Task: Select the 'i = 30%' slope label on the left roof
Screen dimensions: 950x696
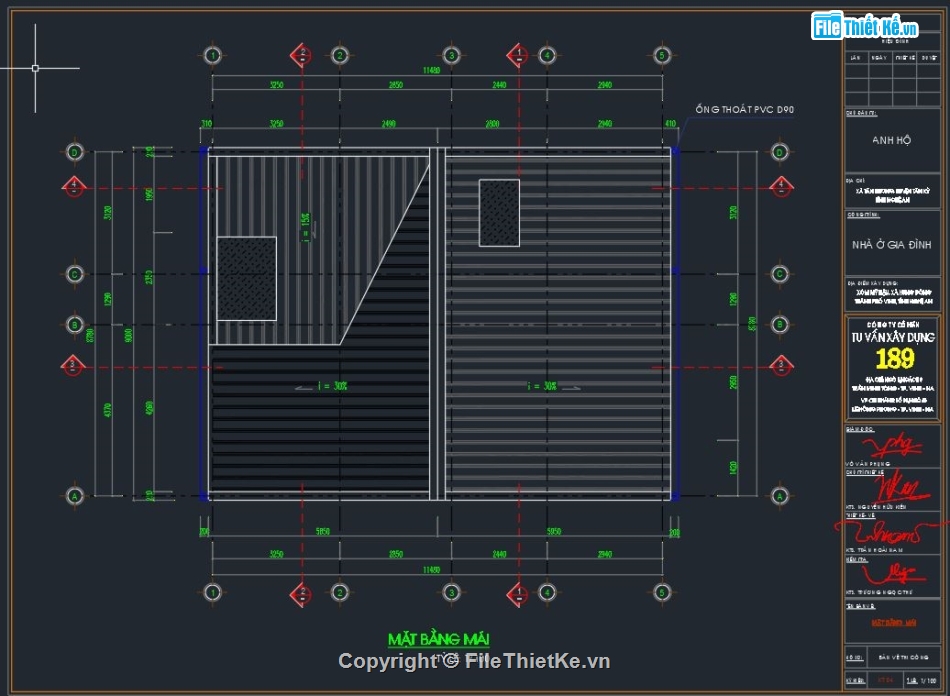Action: [x=333, y=386]
